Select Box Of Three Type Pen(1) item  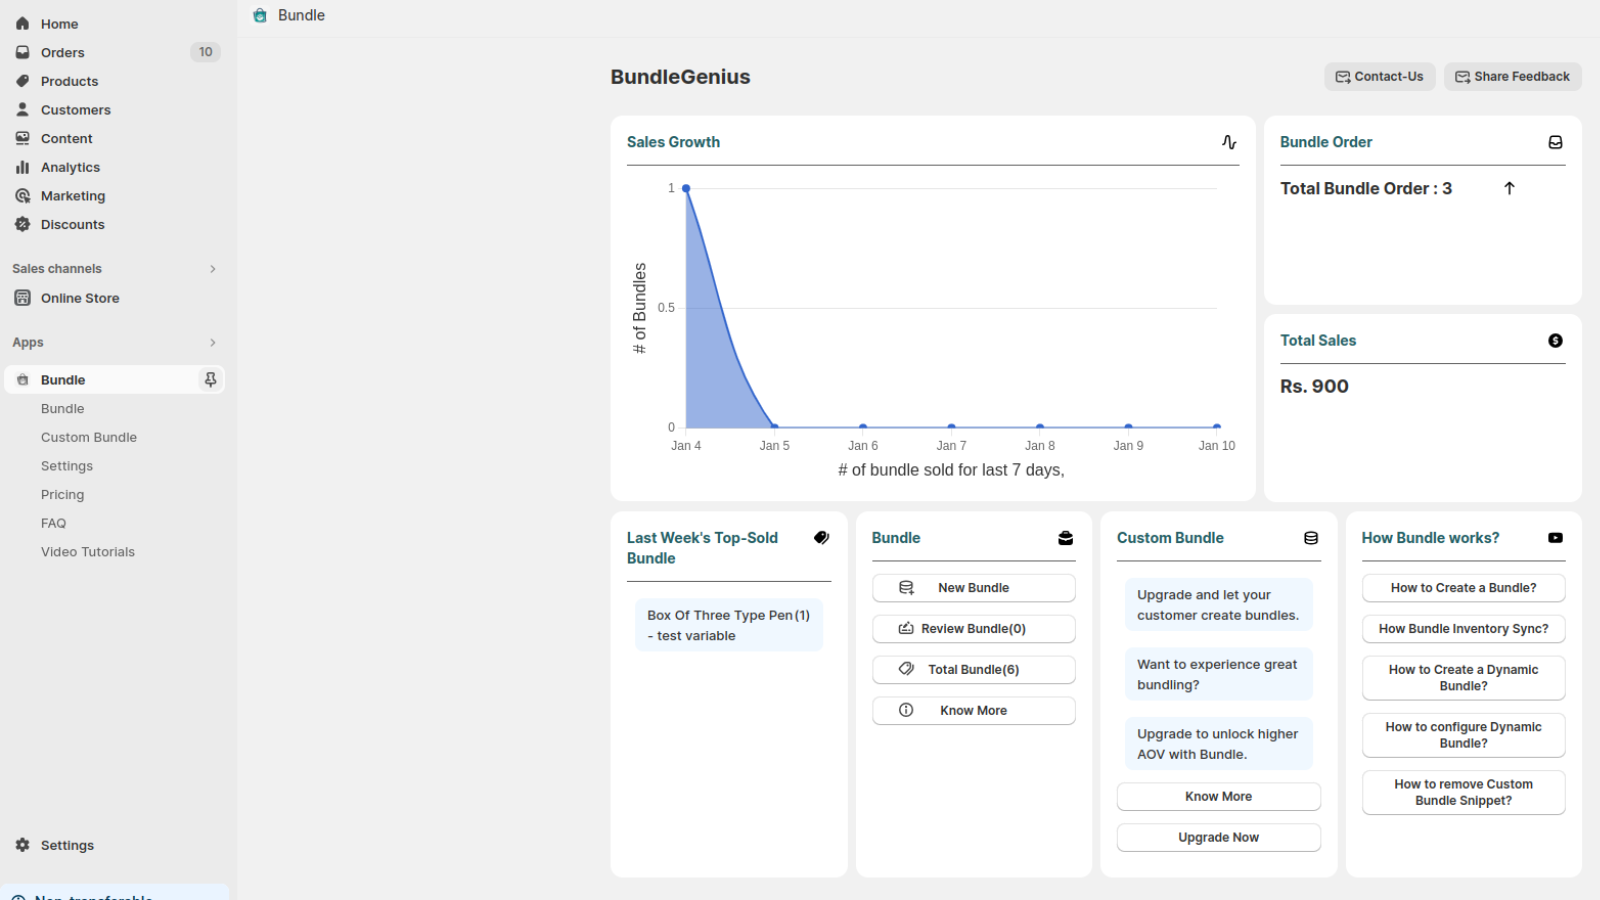pos(729,626)
